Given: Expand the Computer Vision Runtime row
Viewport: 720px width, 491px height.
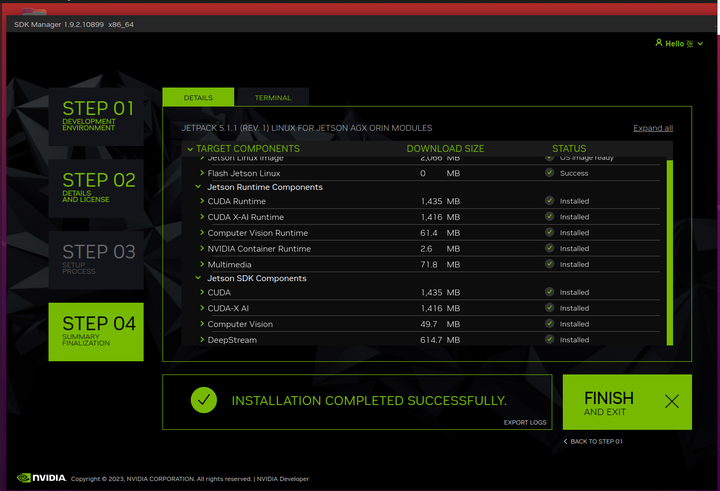Looking at the screenshot, I should 202,232.
